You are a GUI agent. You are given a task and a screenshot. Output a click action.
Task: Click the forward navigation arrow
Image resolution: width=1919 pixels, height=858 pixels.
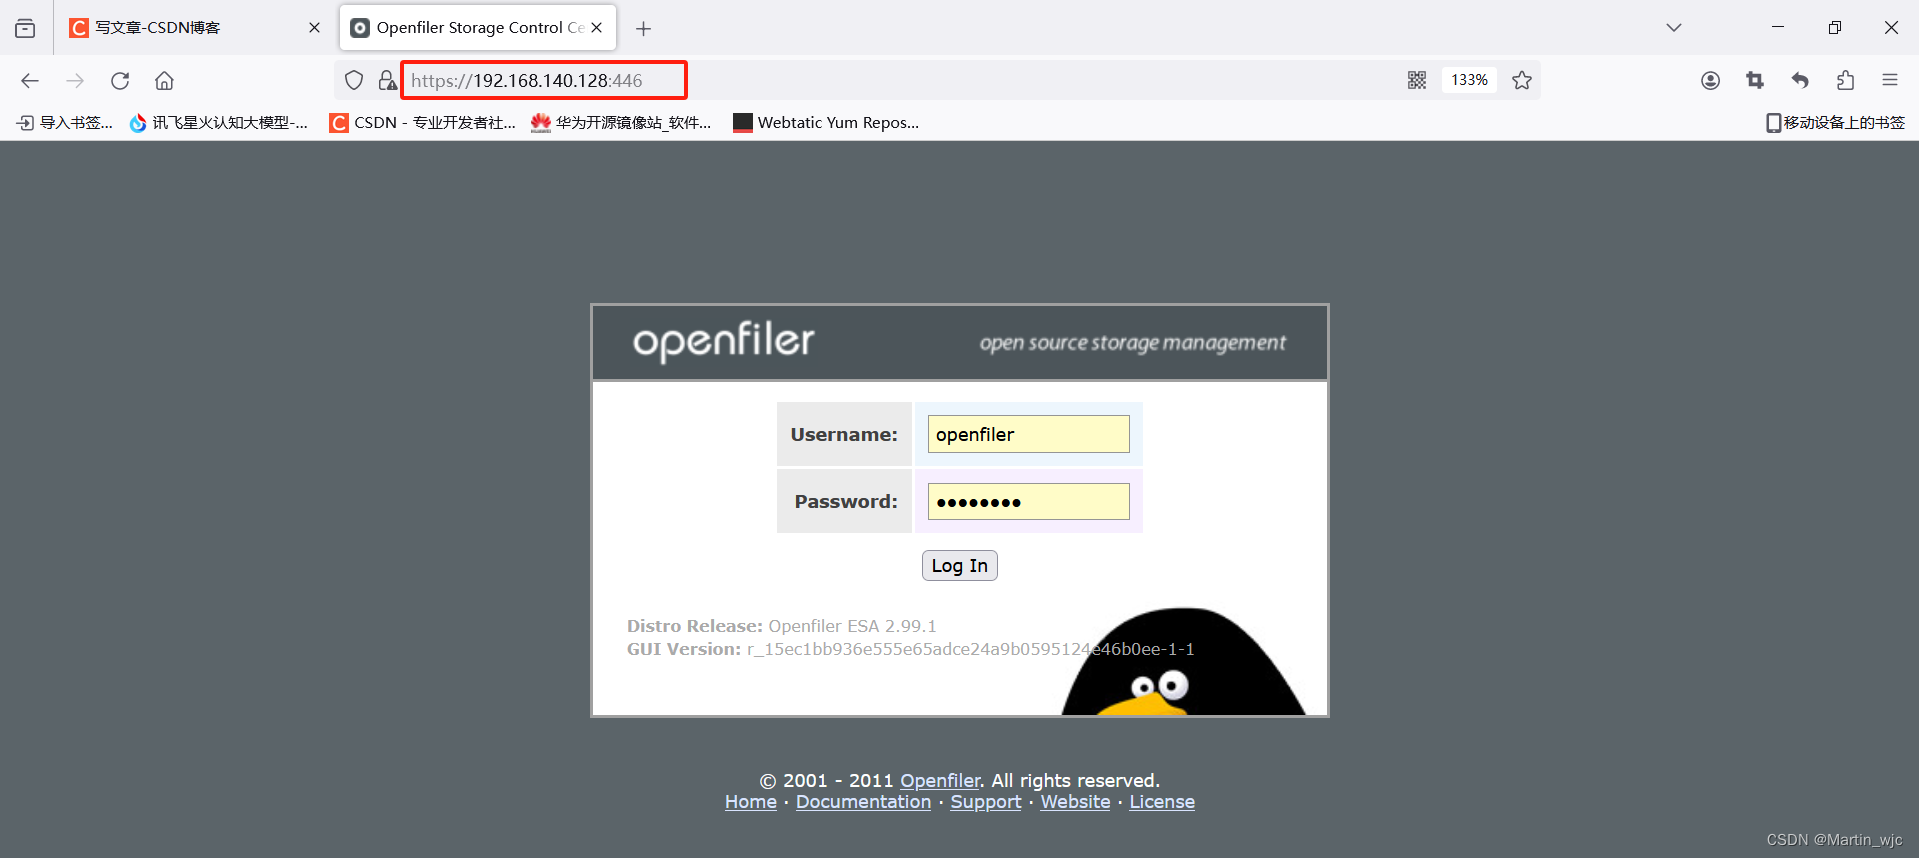pos(75,81)
